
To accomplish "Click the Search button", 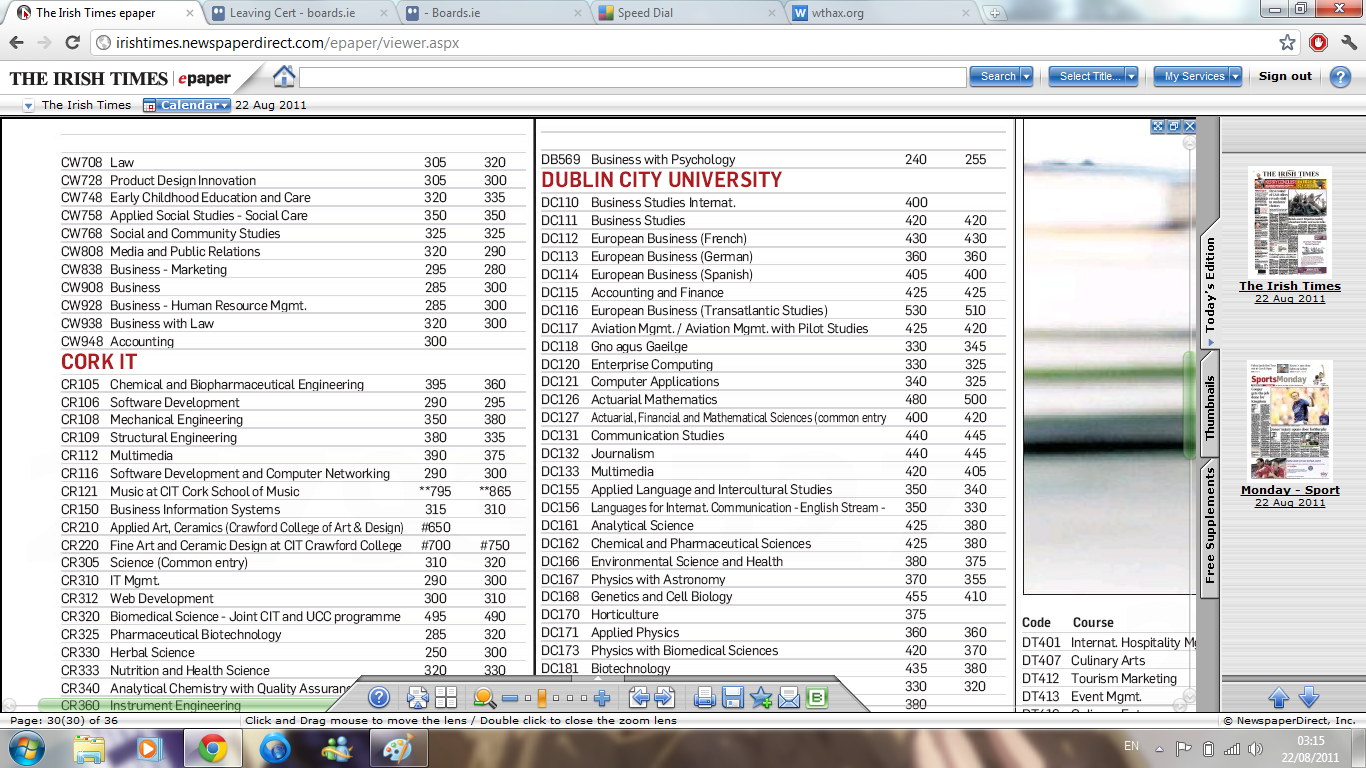I will click(997, 76).
